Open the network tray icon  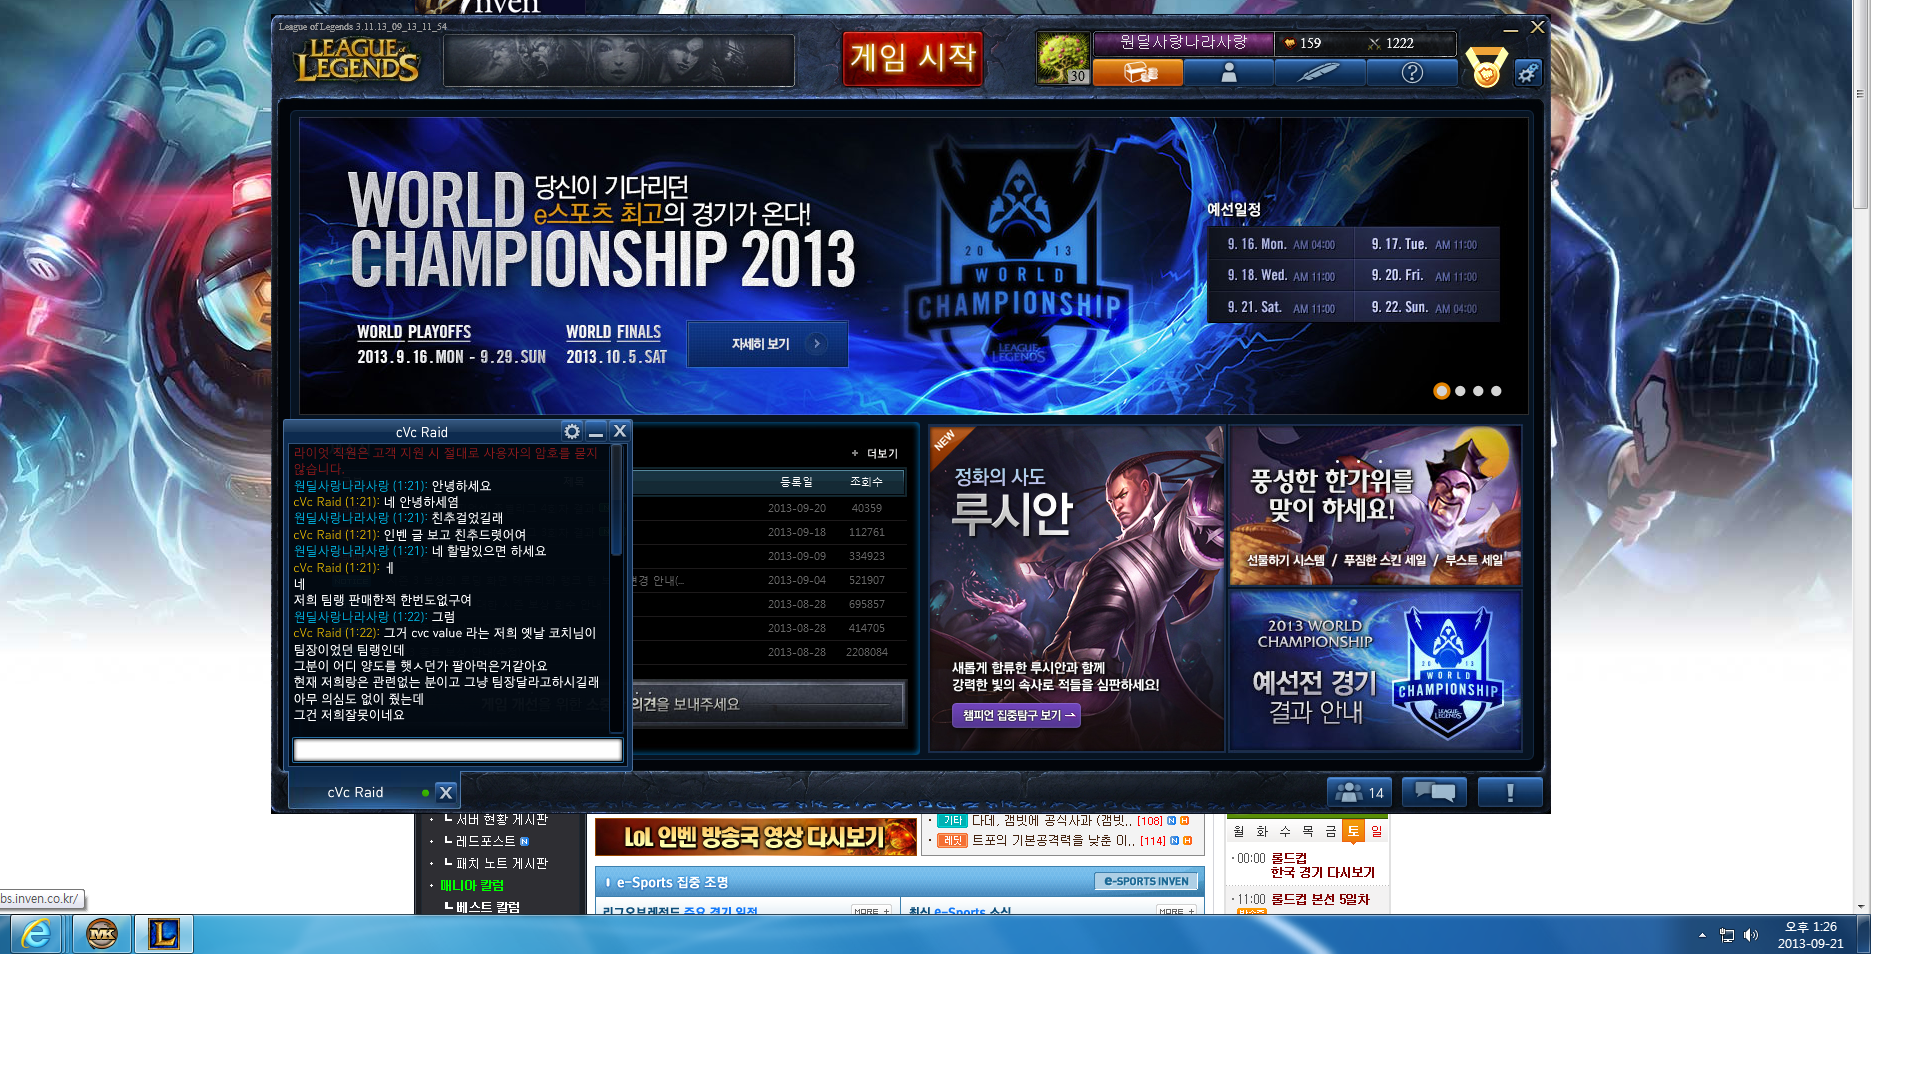[x=1727, y=935]
